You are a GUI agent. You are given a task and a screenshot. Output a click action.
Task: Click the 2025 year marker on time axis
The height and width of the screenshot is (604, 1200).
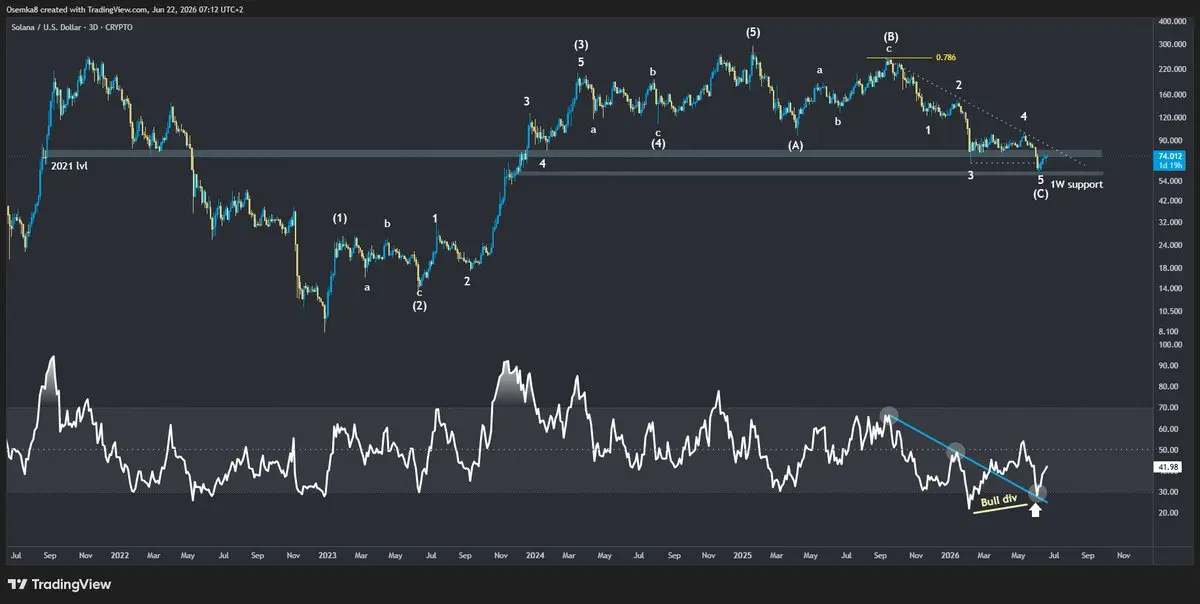(x=743, y=553)
